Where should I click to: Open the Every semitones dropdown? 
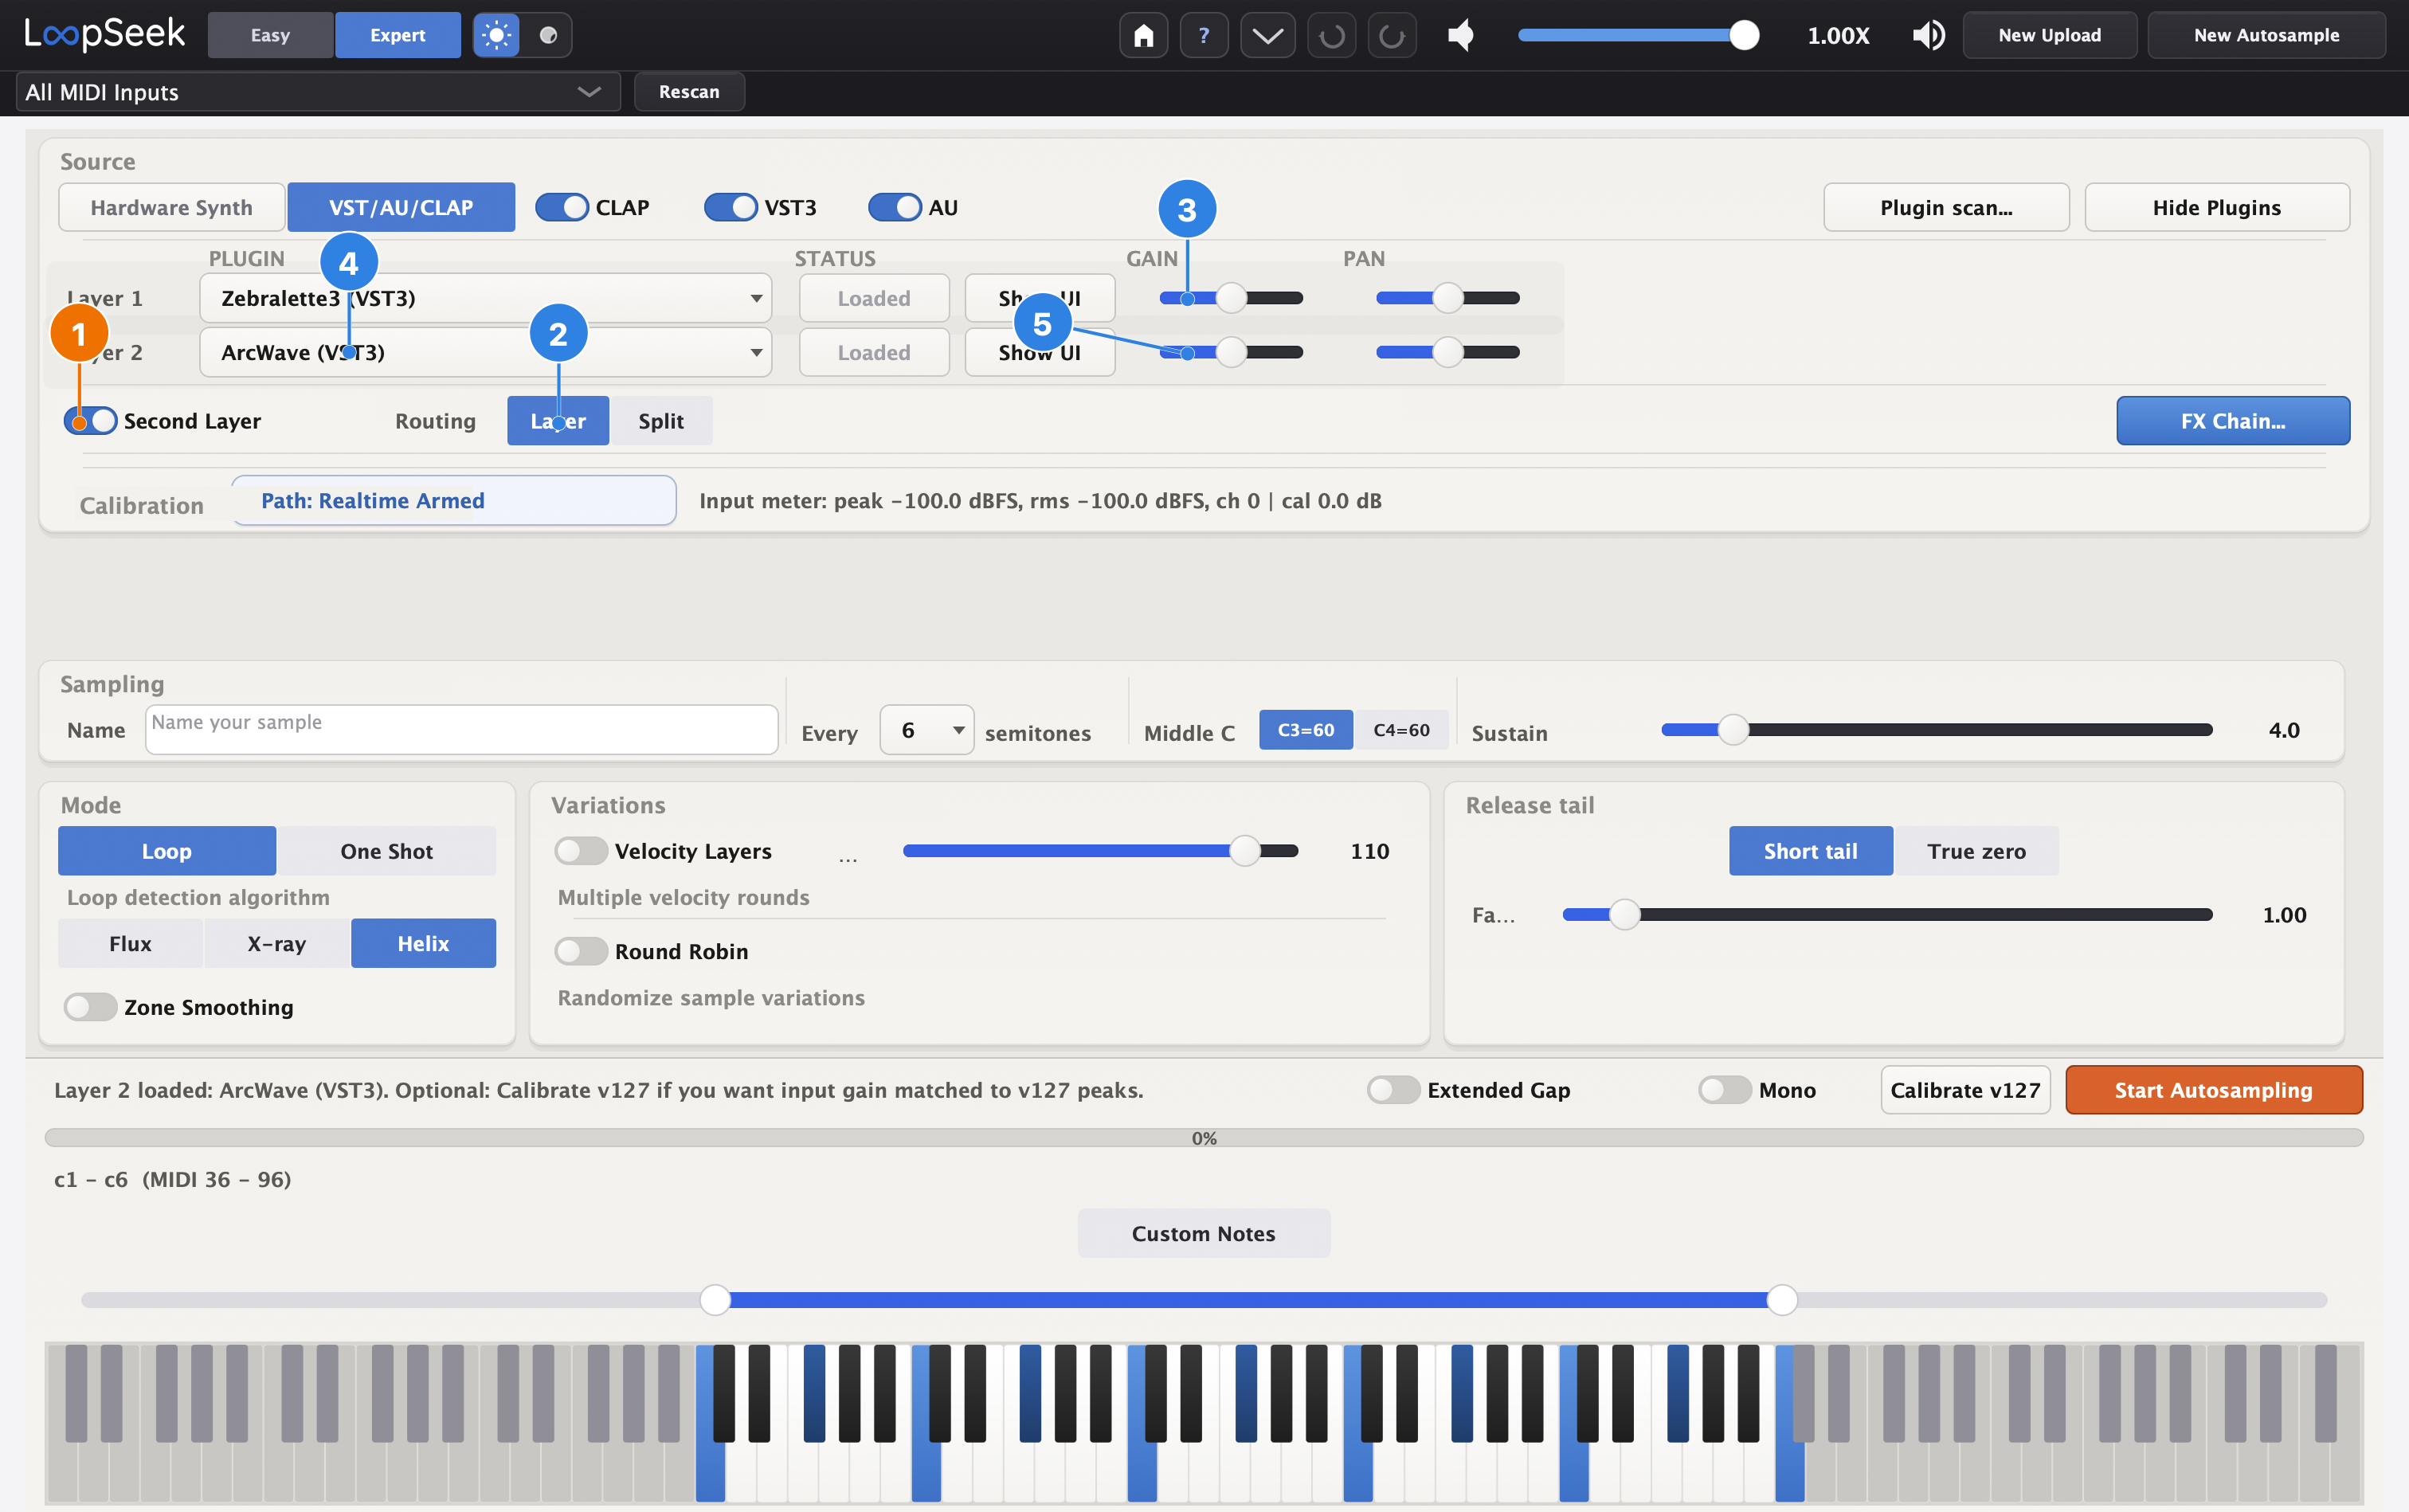tap(926, 730)
